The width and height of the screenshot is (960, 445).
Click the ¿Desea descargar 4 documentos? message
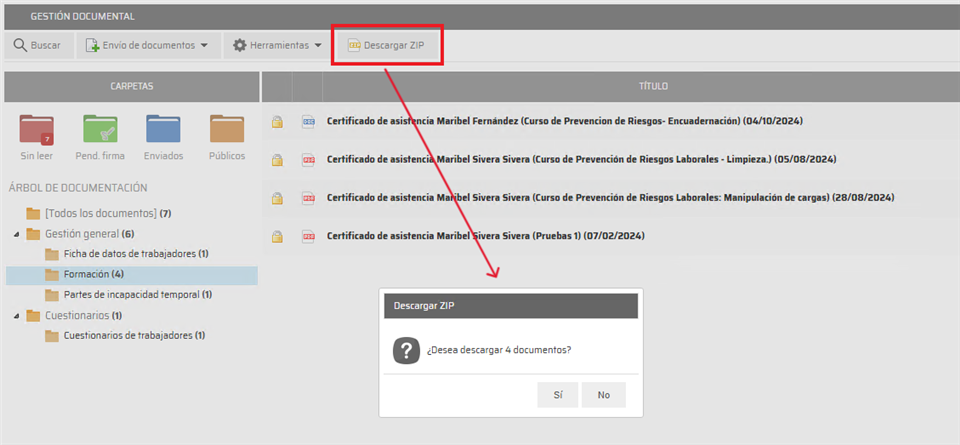coord(499,351)
